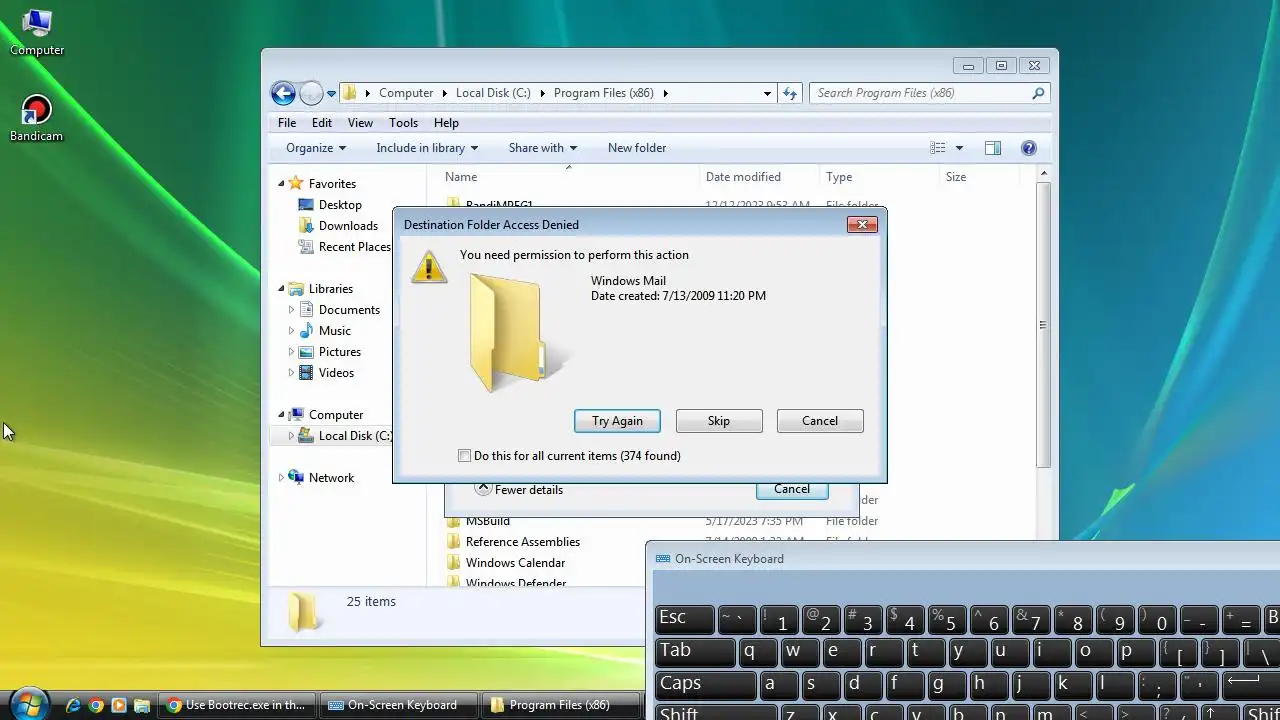Select the MSBuild folder

[x=488, y=521]
